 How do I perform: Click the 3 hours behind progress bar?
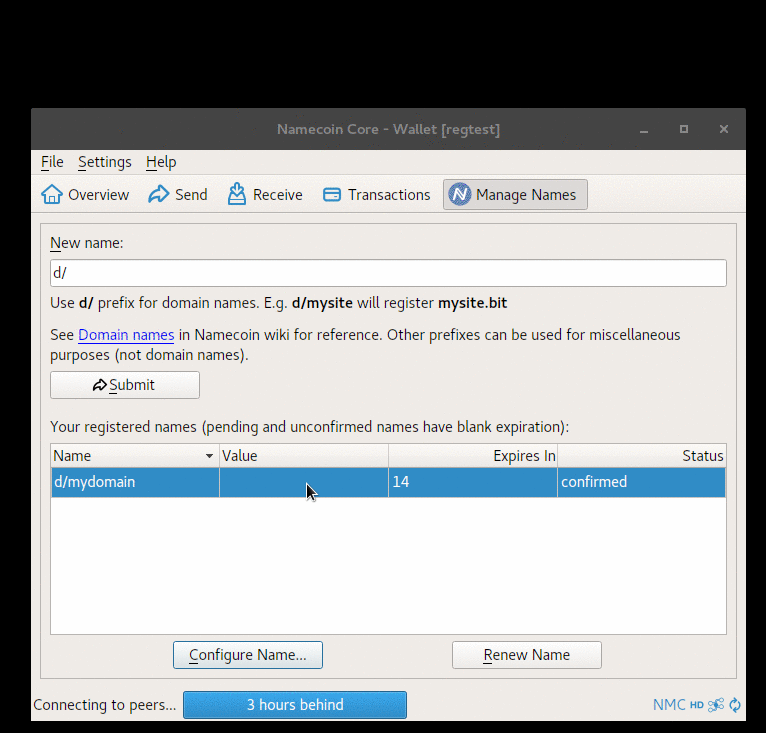(295, 705)
